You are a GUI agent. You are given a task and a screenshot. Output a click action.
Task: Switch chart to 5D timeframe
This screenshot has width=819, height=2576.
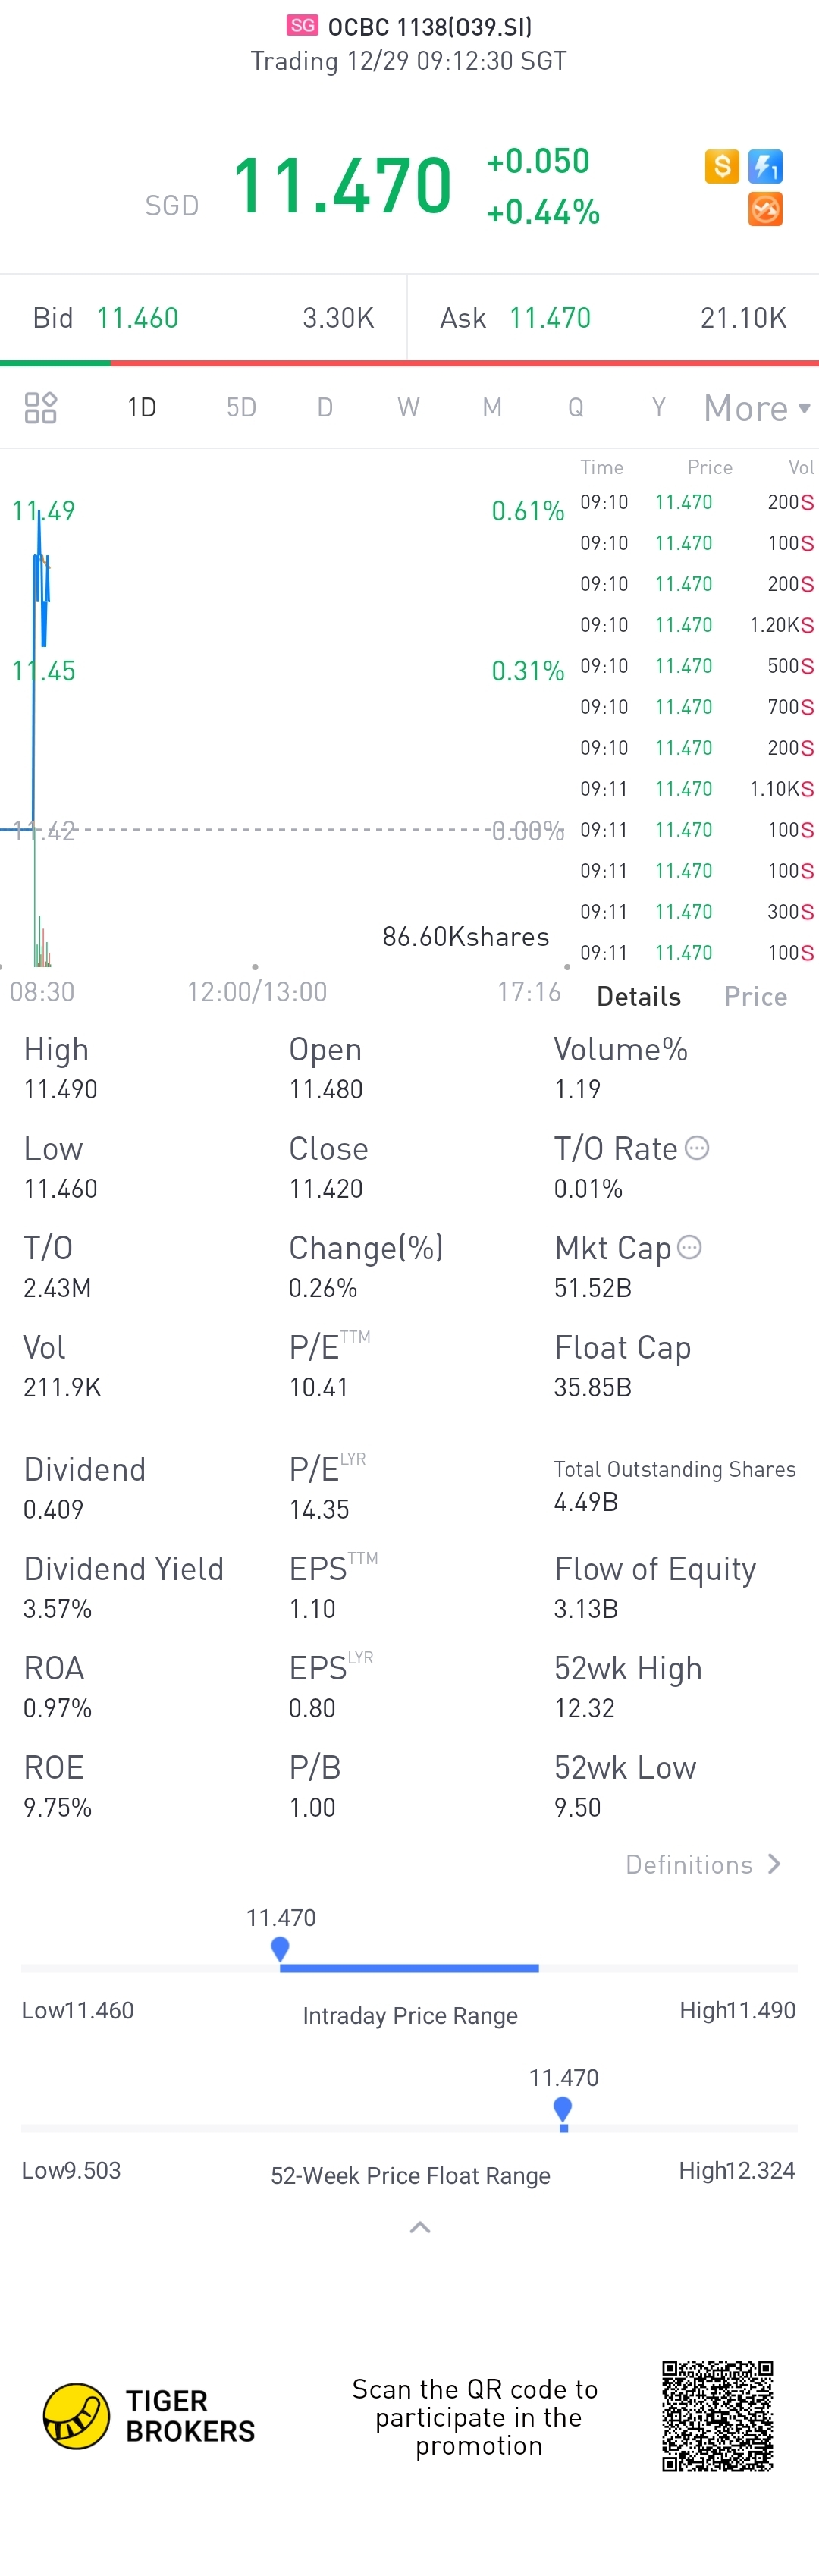tap(241, 407)
